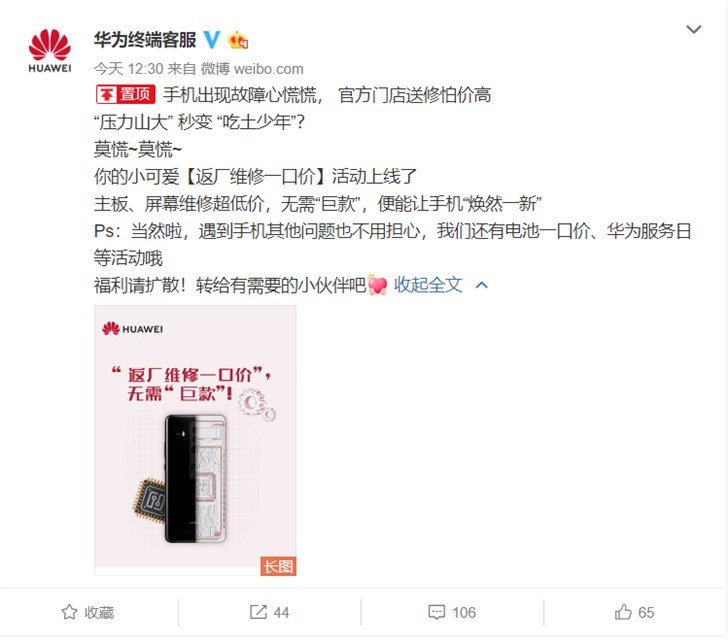Click the 65 likes count

coord(646,612)
